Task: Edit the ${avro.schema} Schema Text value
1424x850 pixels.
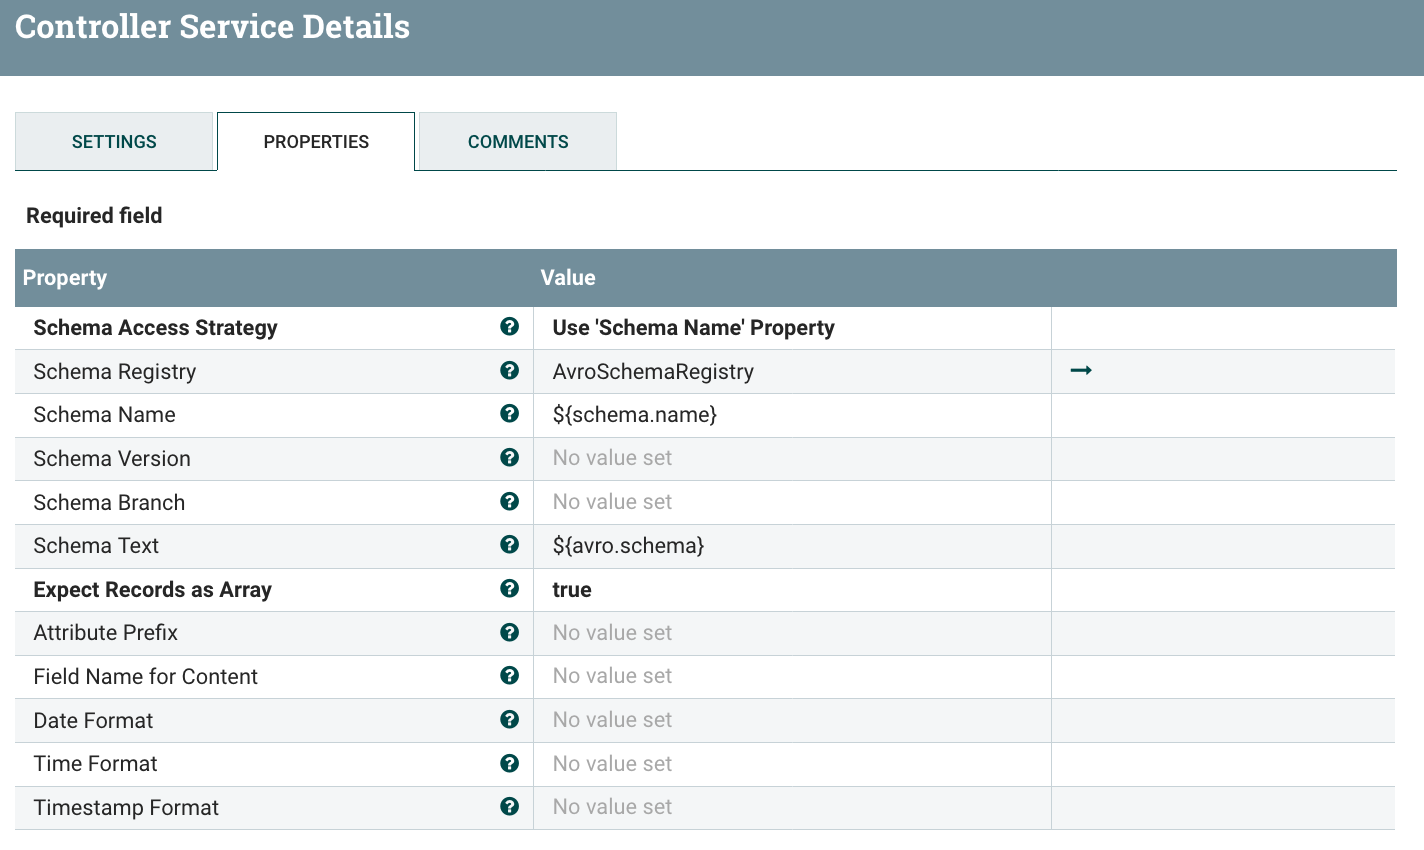Action: [x=792, y=546]
